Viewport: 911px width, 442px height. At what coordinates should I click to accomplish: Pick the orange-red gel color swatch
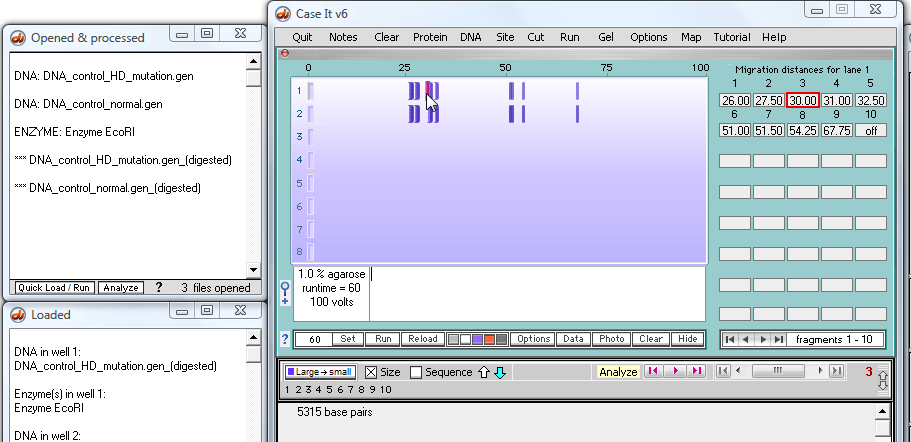[x=490, y=339]
